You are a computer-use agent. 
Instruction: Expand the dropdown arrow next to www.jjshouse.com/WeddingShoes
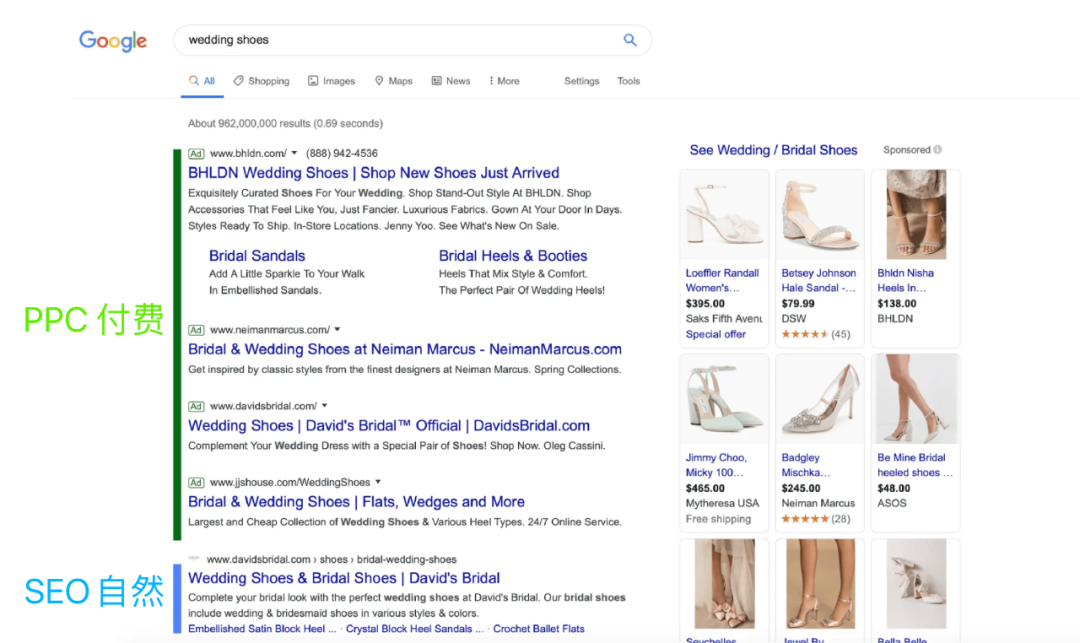point(378,482)
